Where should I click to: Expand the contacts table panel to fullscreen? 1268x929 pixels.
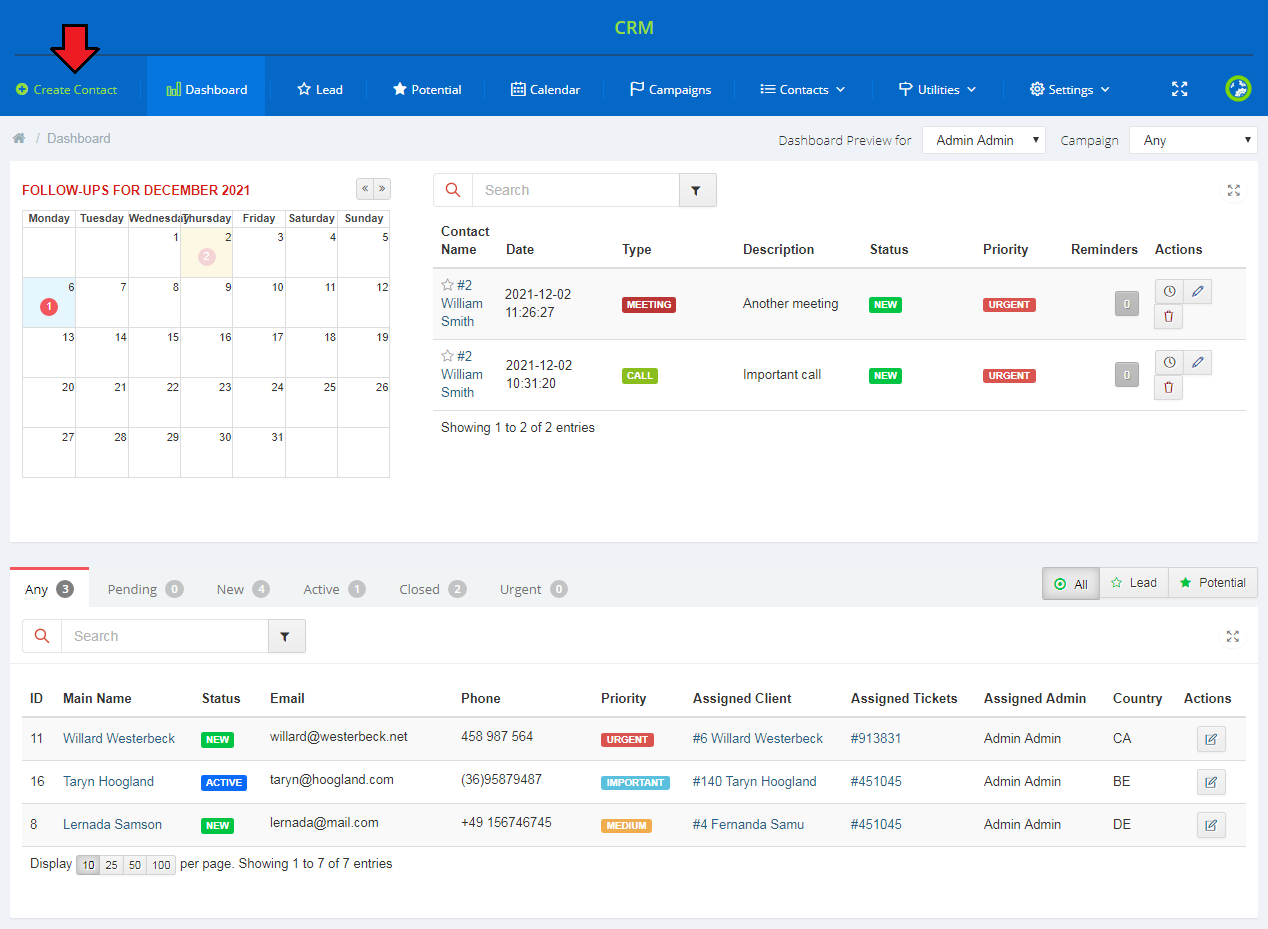(x=1233, y=636)
